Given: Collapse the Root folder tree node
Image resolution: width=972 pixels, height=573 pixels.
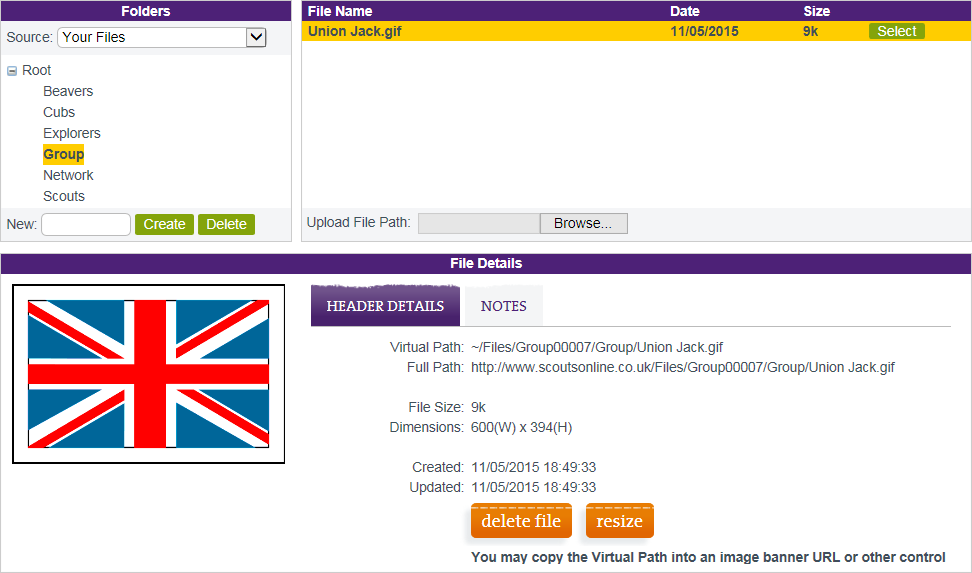Looking at the screenshot, I should pos(12,71).
